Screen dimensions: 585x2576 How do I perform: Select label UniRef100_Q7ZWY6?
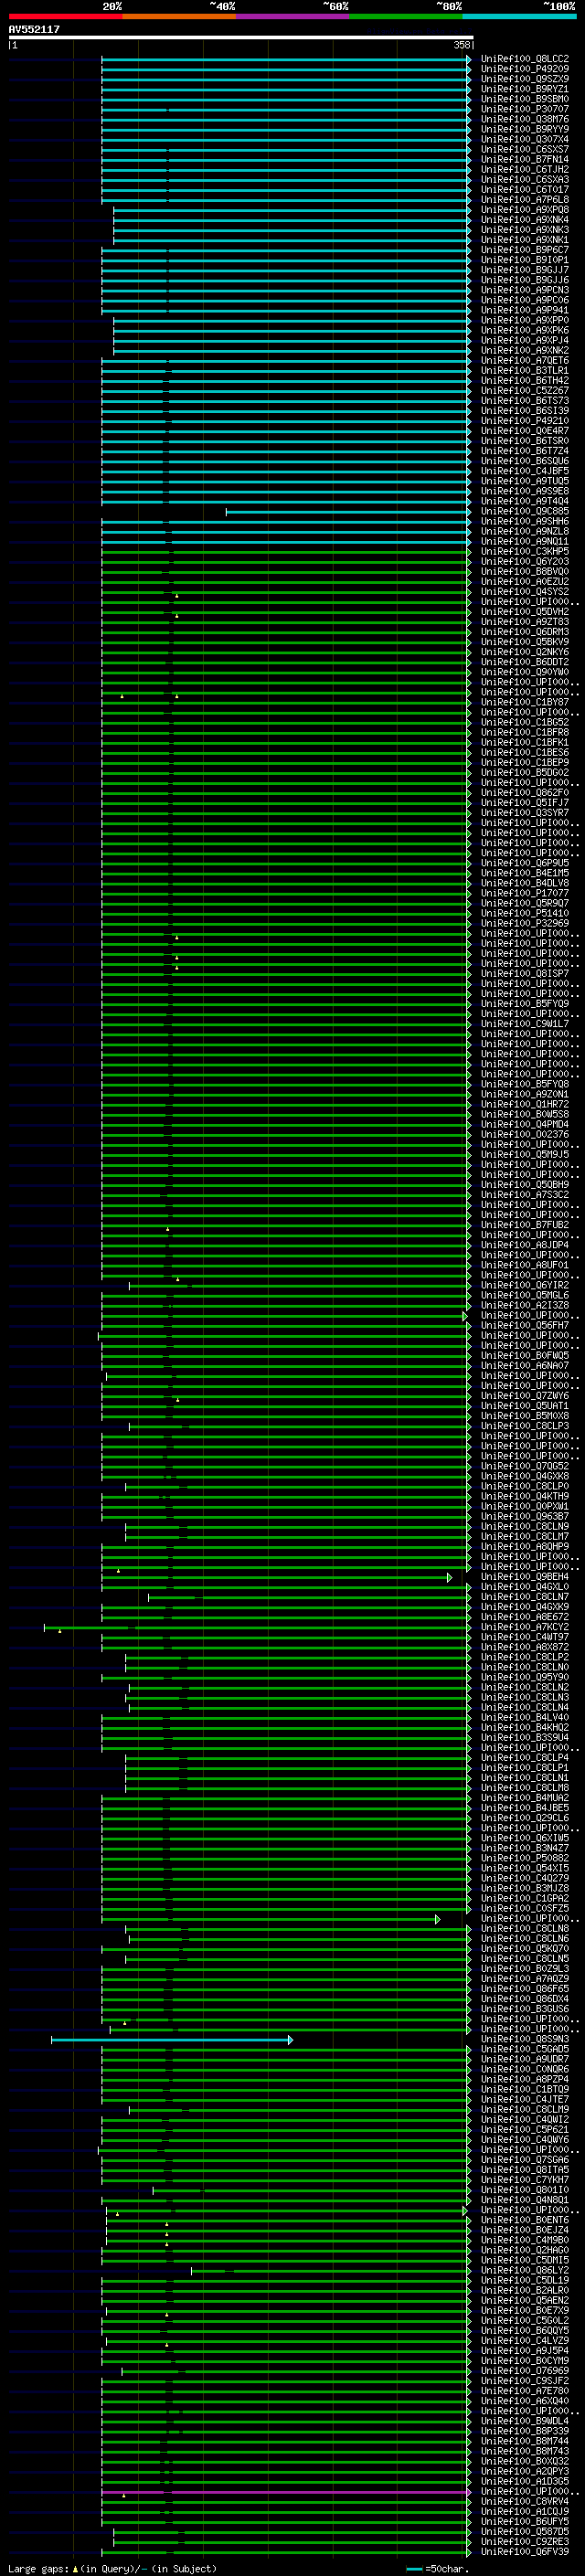click(x=525, y=1396)
